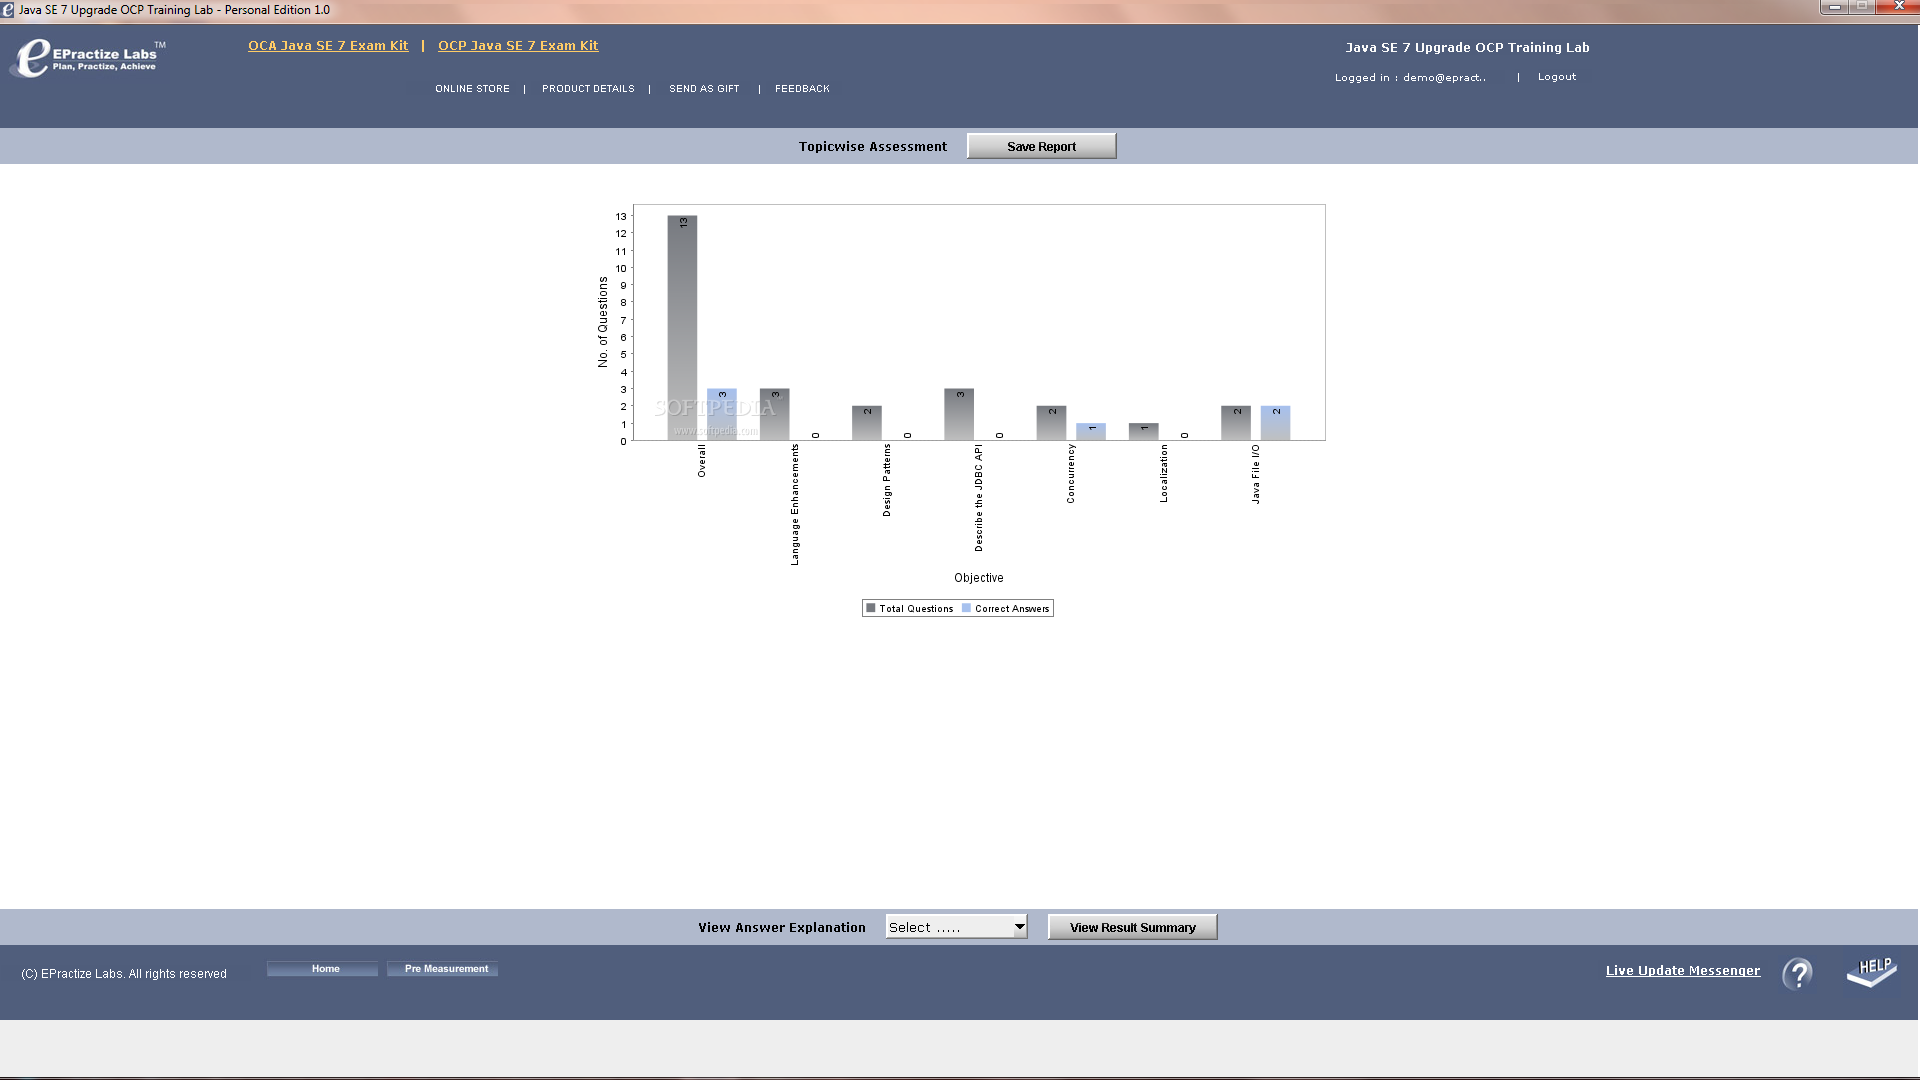Click the View Result Summary button

1132,927
